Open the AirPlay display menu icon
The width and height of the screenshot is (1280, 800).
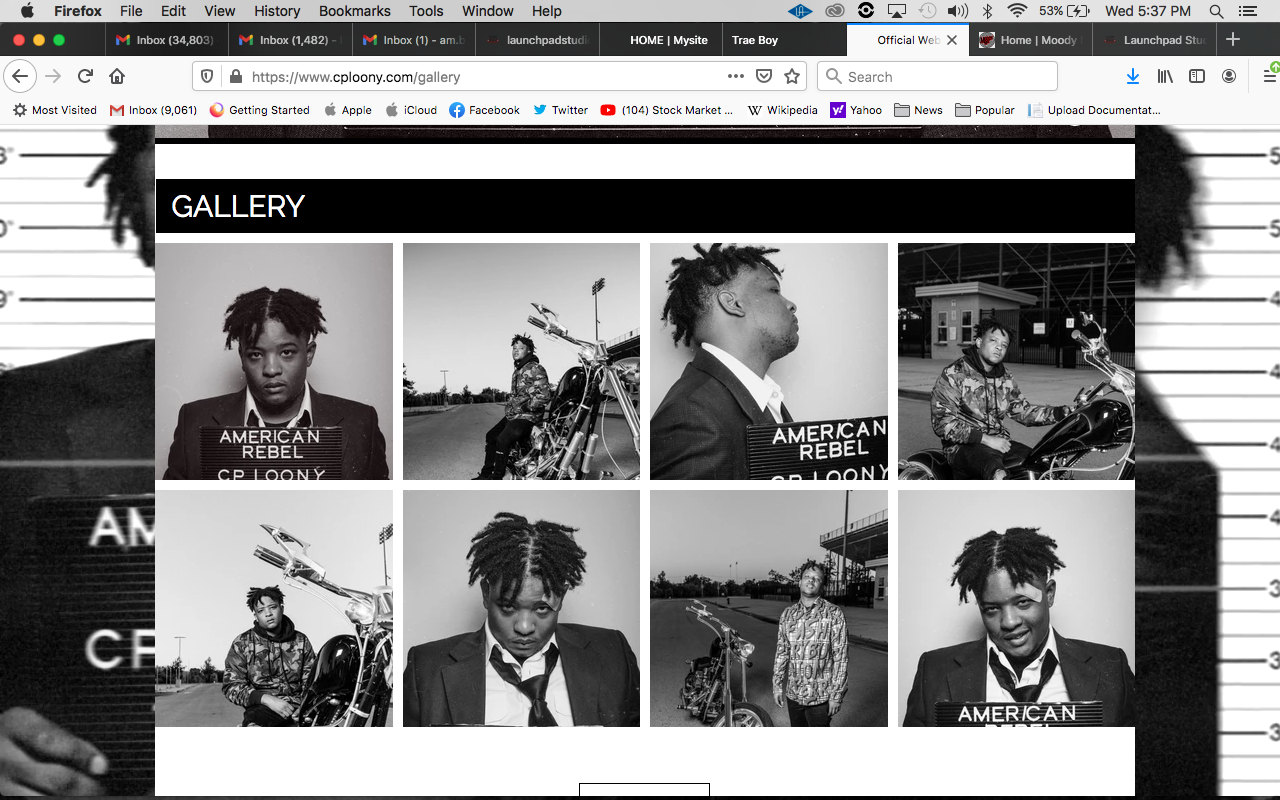tap(897, 11)
